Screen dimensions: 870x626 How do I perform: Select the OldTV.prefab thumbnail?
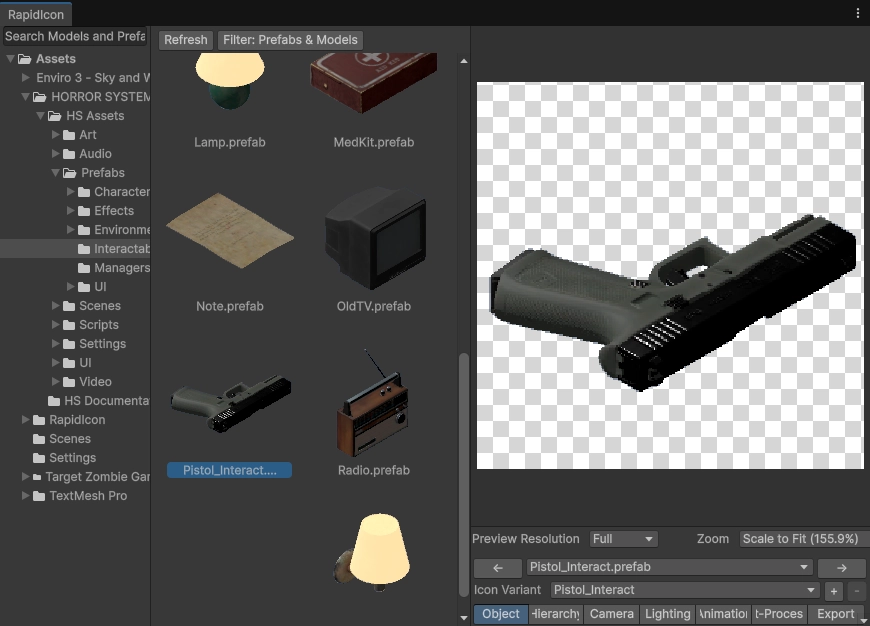point(376,239)
